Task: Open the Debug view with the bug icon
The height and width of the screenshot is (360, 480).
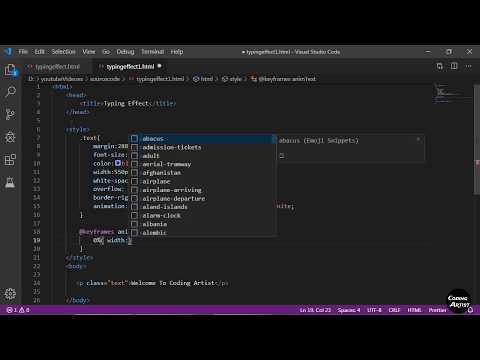Action: click(10, 137)
